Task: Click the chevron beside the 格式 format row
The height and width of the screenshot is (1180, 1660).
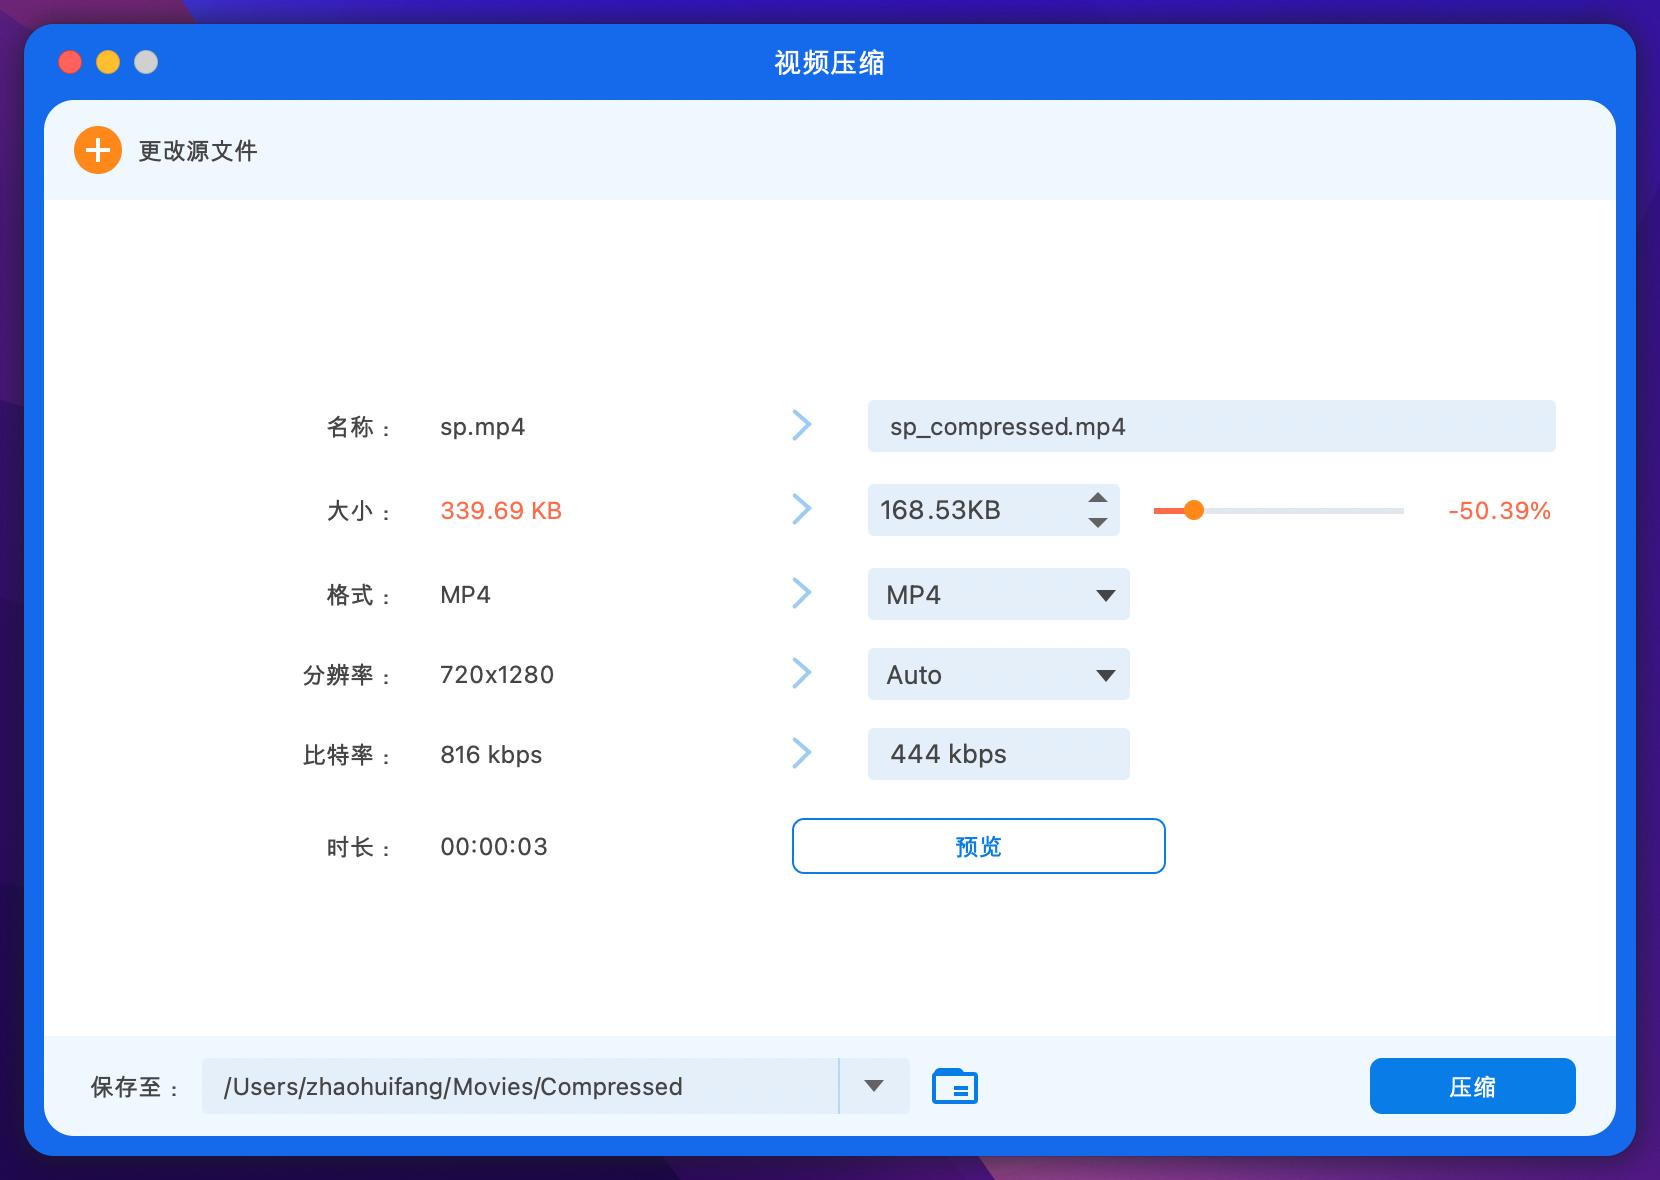Action: point(802,593)
